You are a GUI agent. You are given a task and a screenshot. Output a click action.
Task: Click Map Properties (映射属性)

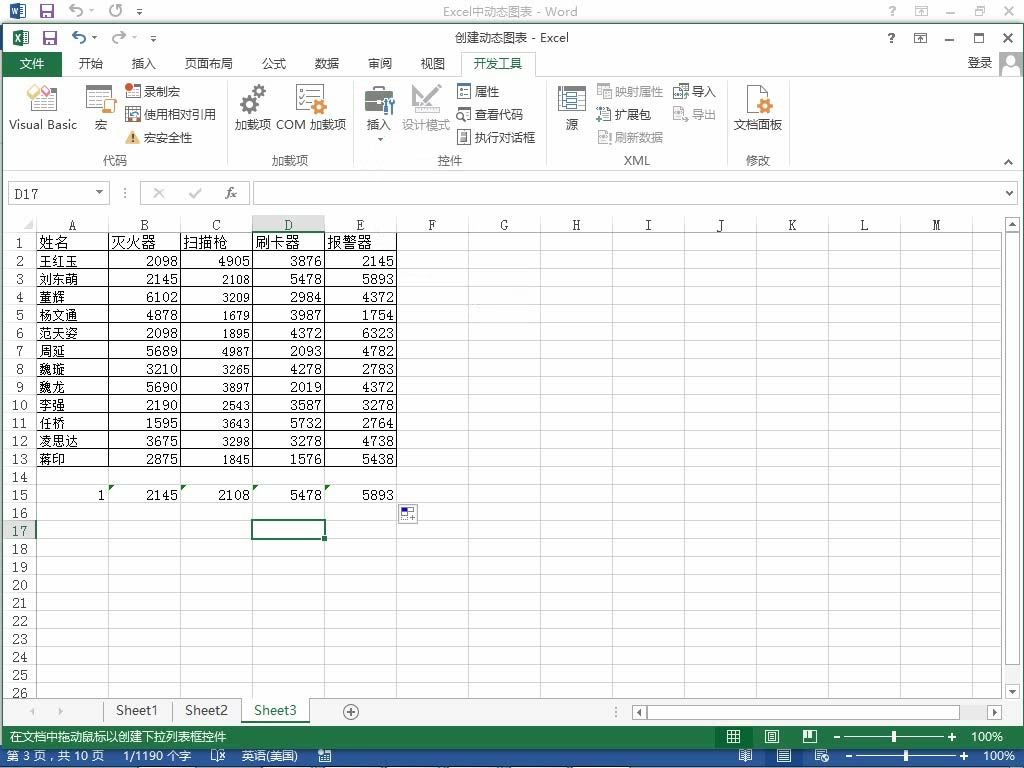(x=630, y=91)
